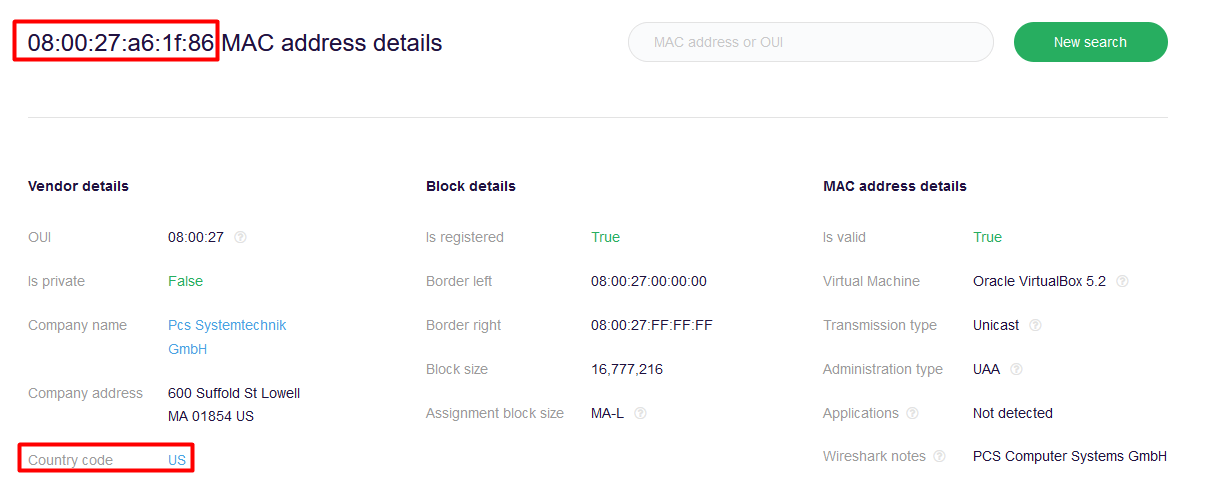Image resolution: width=1218 pixels, height=496 pixels.
Task: Follow the US country code link
Action: coord(177,460)
